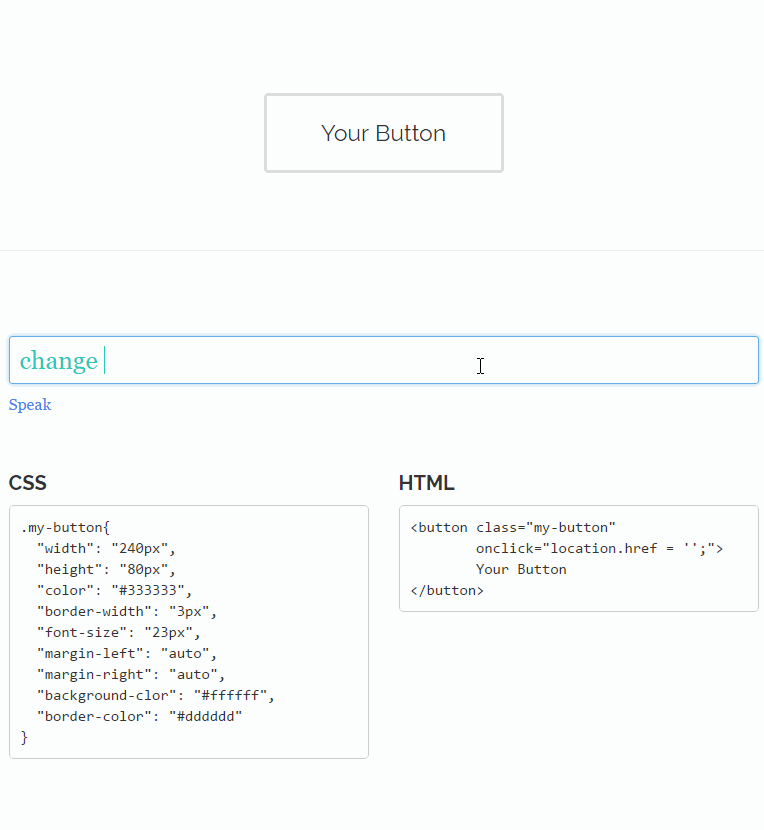Click the "border-color": "#dddddd" CSS line
The image size is (764, 830).
click(139, 716)
